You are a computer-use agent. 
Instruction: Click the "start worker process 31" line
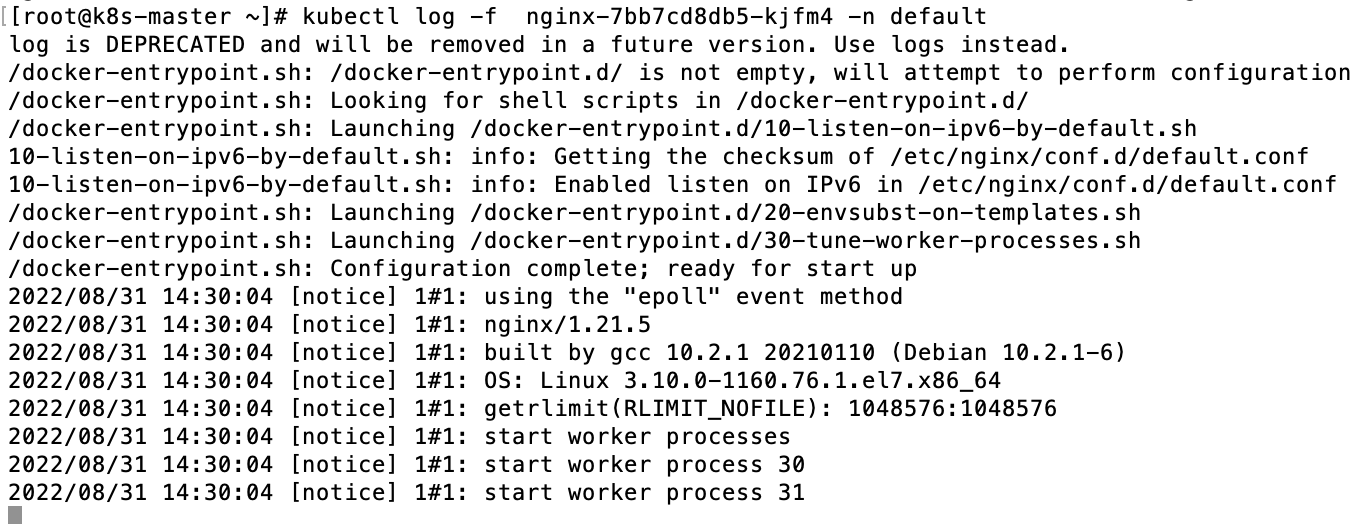point(644,492)
